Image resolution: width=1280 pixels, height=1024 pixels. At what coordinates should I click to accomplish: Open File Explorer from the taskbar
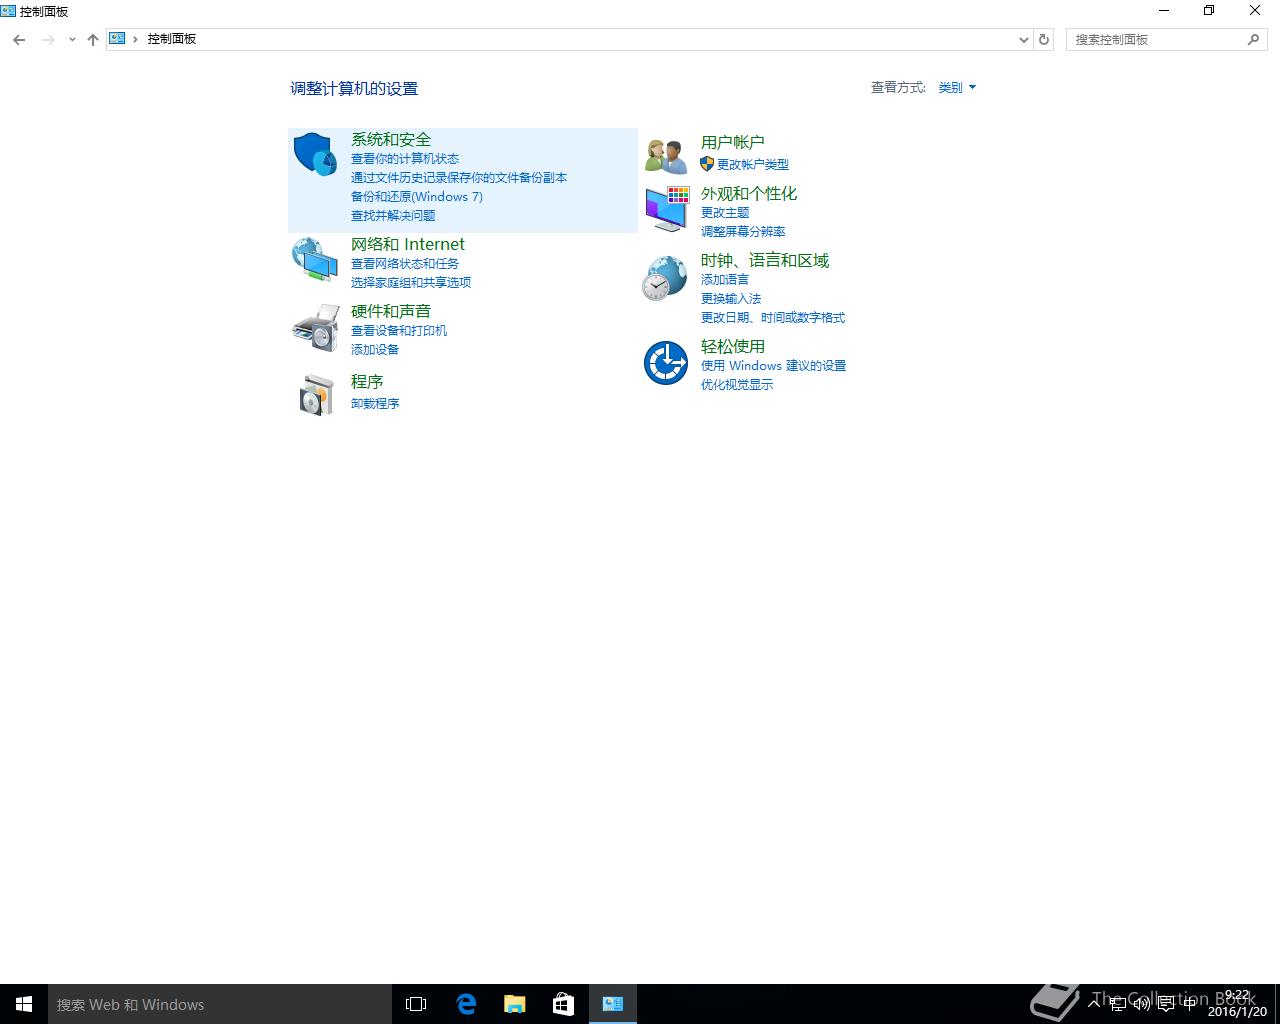(x=515, y=1004)
